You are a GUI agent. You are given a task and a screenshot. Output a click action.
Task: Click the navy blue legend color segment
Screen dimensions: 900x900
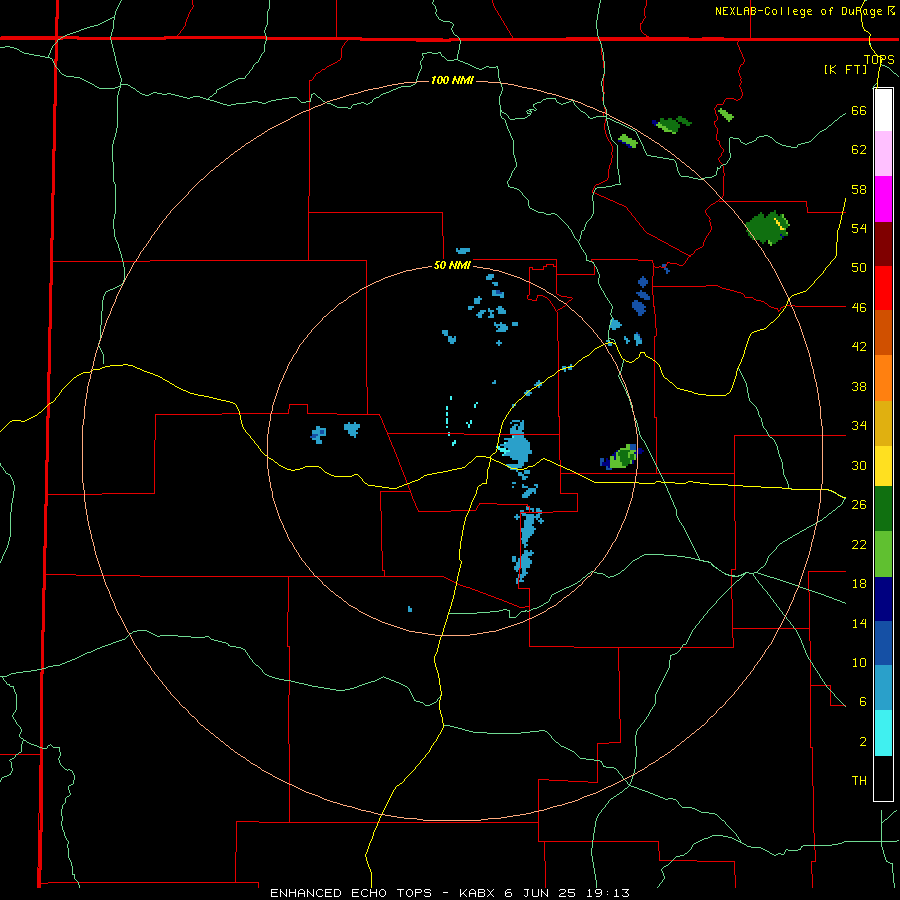tap(883, 599)
